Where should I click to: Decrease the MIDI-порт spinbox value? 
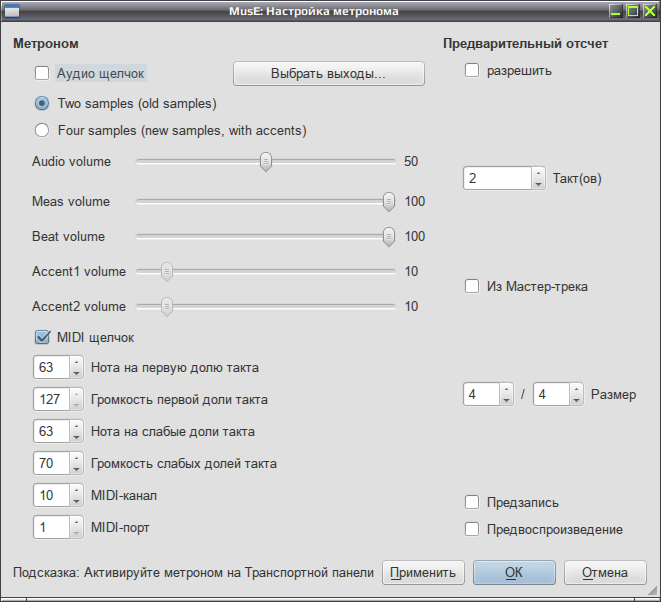pyautogui.click(x=76, y=533)
